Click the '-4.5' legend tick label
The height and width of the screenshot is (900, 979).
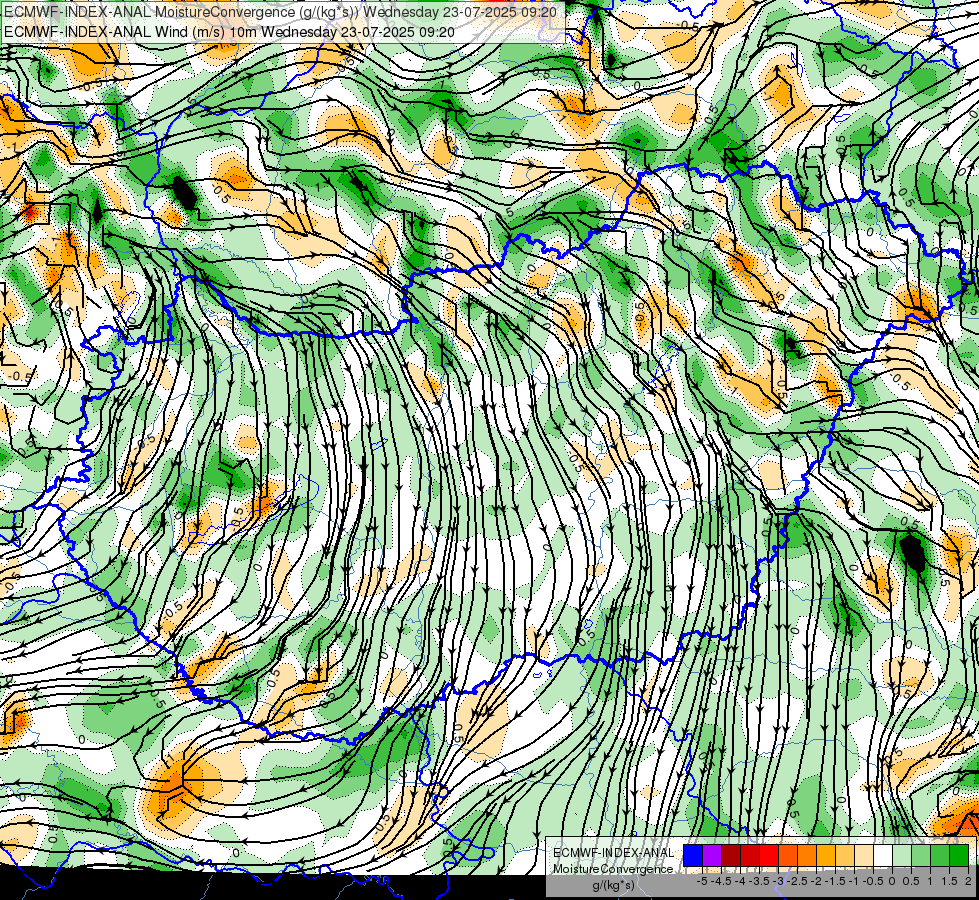tap(722, 881)
